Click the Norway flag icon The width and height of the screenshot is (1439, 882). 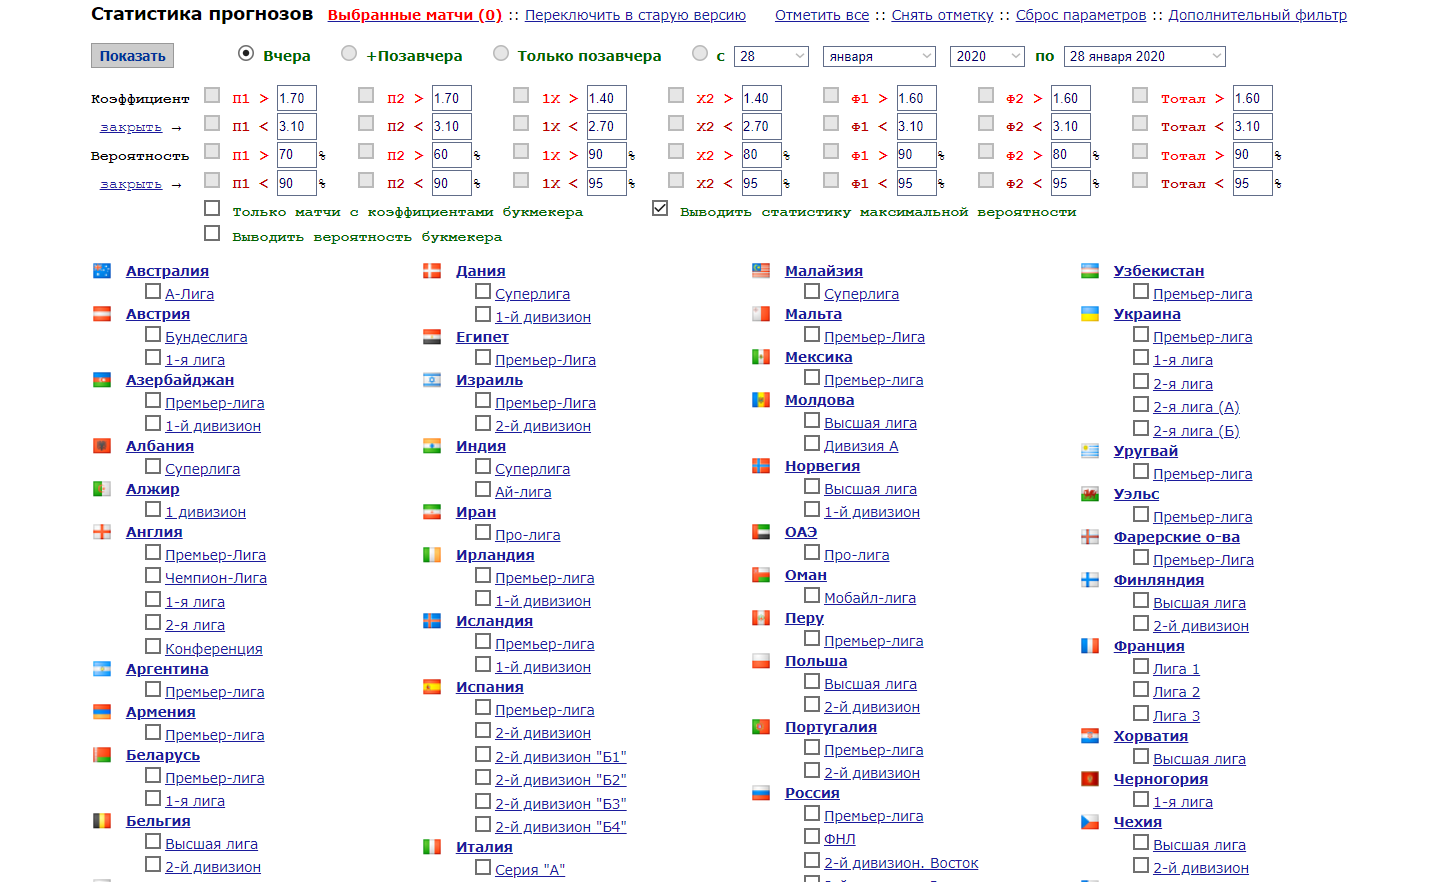pos(761,465)
